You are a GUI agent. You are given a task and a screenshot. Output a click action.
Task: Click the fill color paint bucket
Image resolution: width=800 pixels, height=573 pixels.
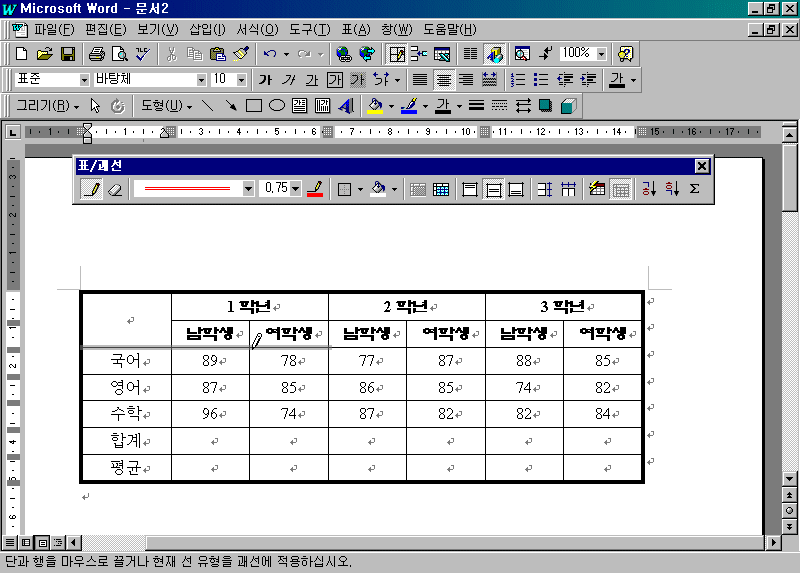coord(376,106)
